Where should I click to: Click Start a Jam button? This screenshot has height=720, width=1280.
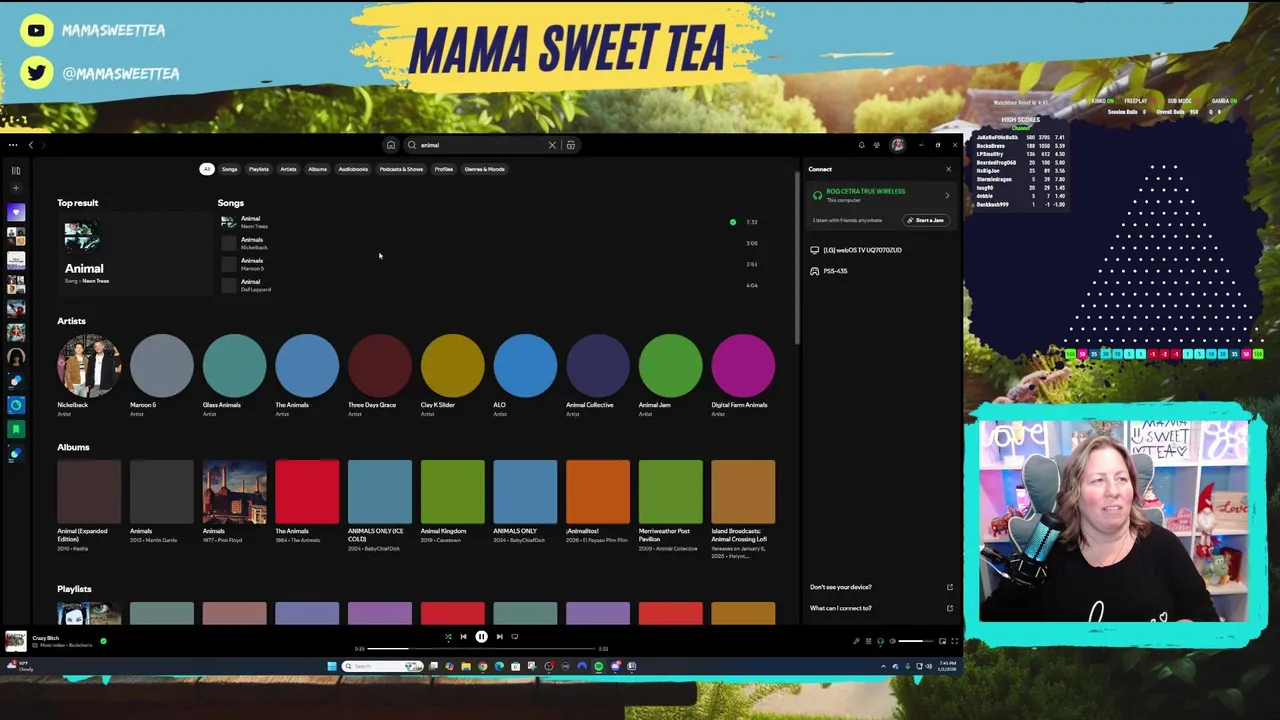coord(925,220)
